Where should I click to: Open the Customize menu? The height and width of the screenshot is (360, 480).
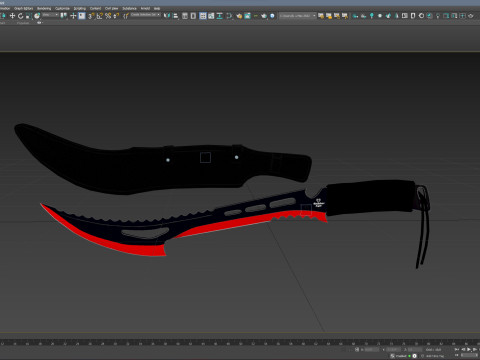point(62,8)
